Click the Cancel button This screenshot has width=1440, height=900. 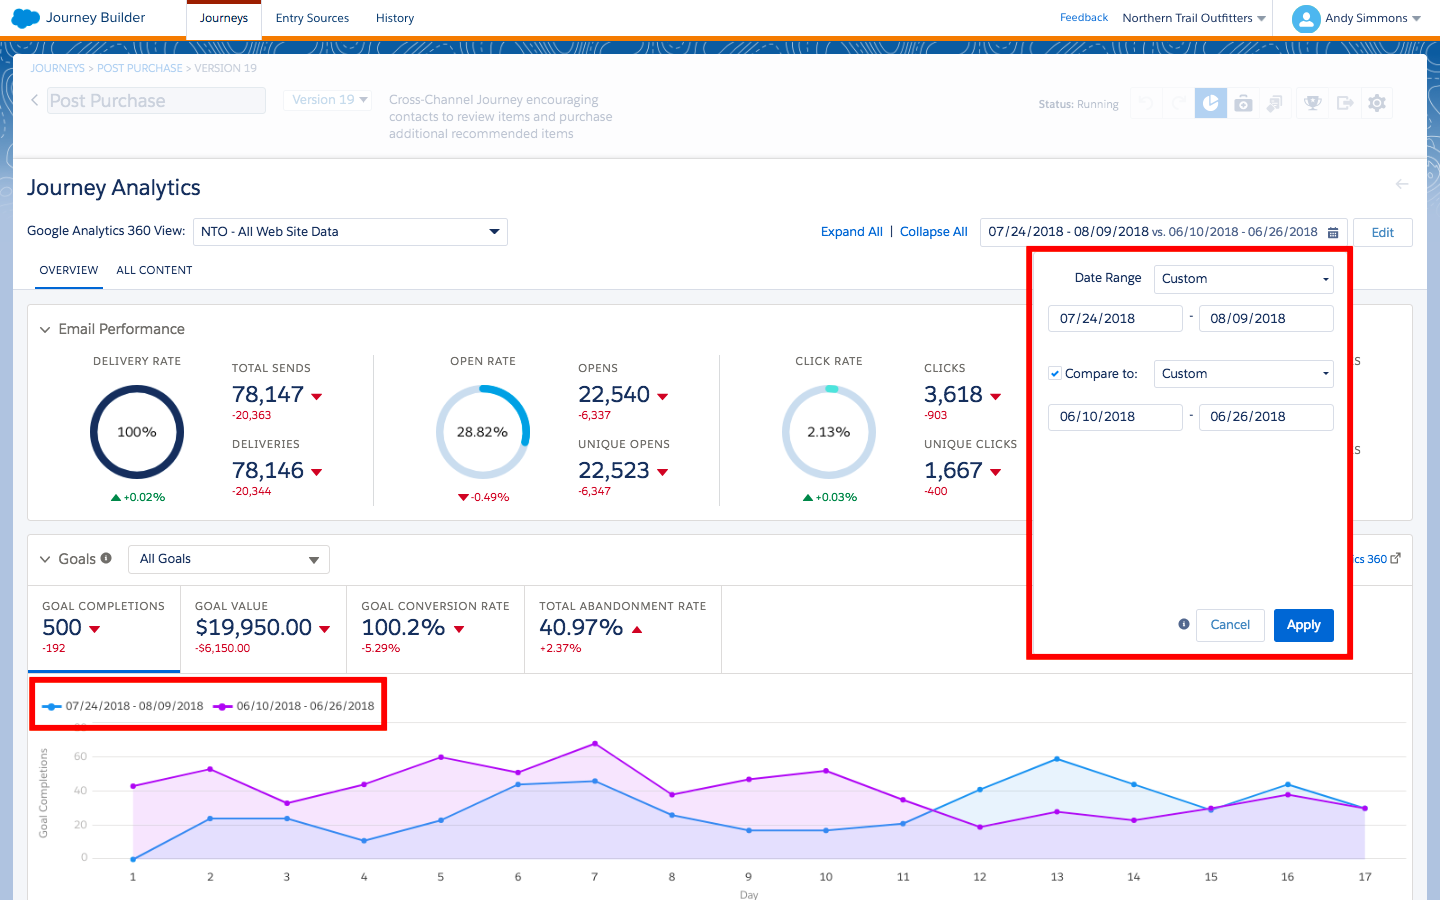(1230, 625)
